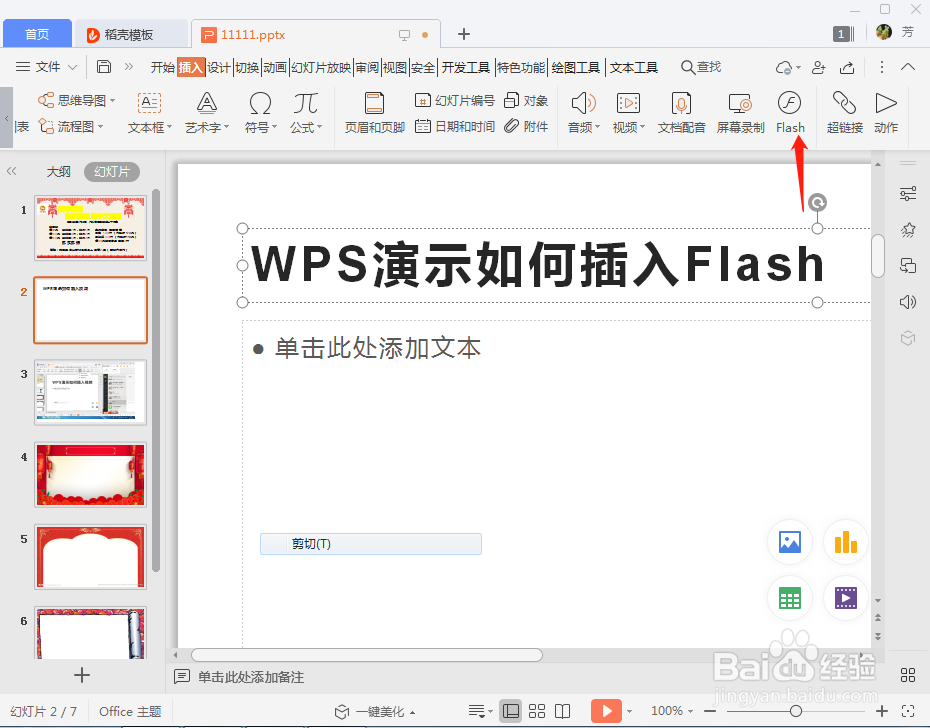
Task: Open a new document tab
Action: (464, 34)
